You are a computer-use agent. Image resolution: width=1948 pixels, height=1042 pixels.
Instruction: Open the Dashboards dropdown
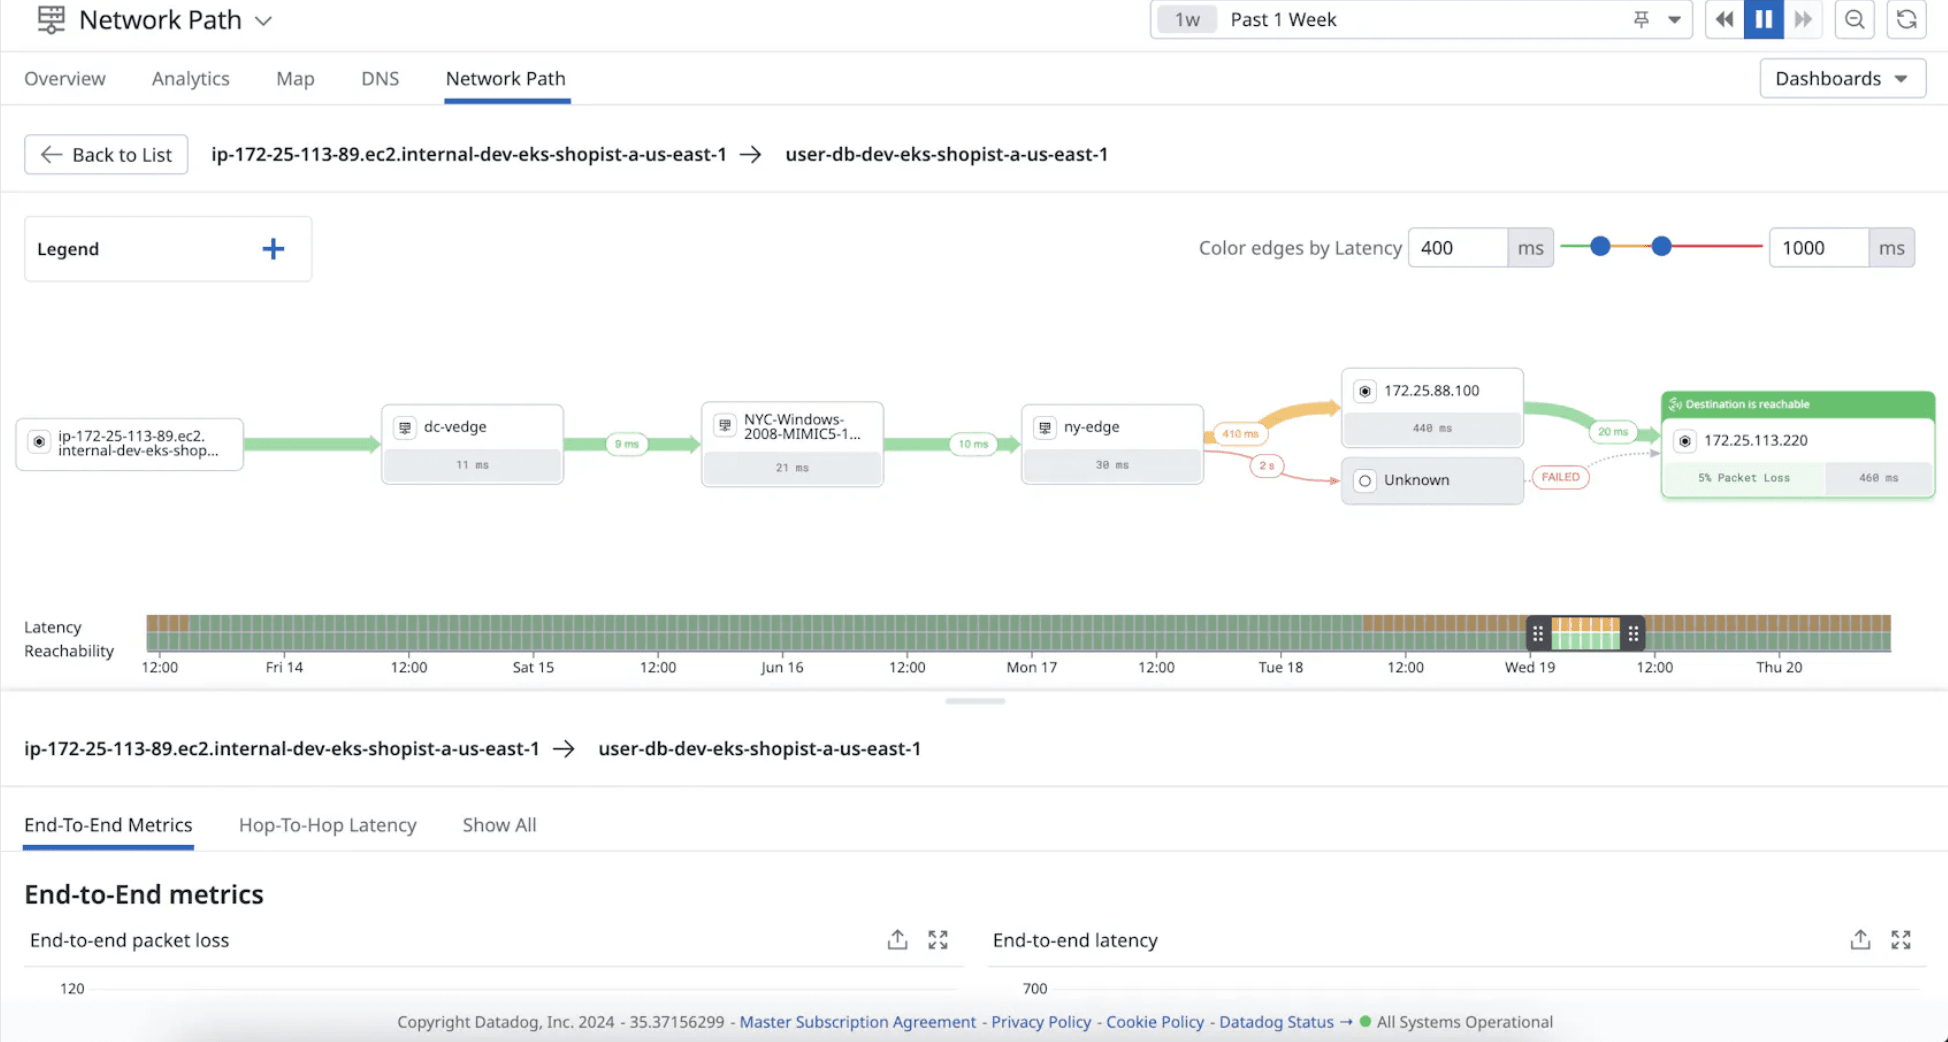1842,79
